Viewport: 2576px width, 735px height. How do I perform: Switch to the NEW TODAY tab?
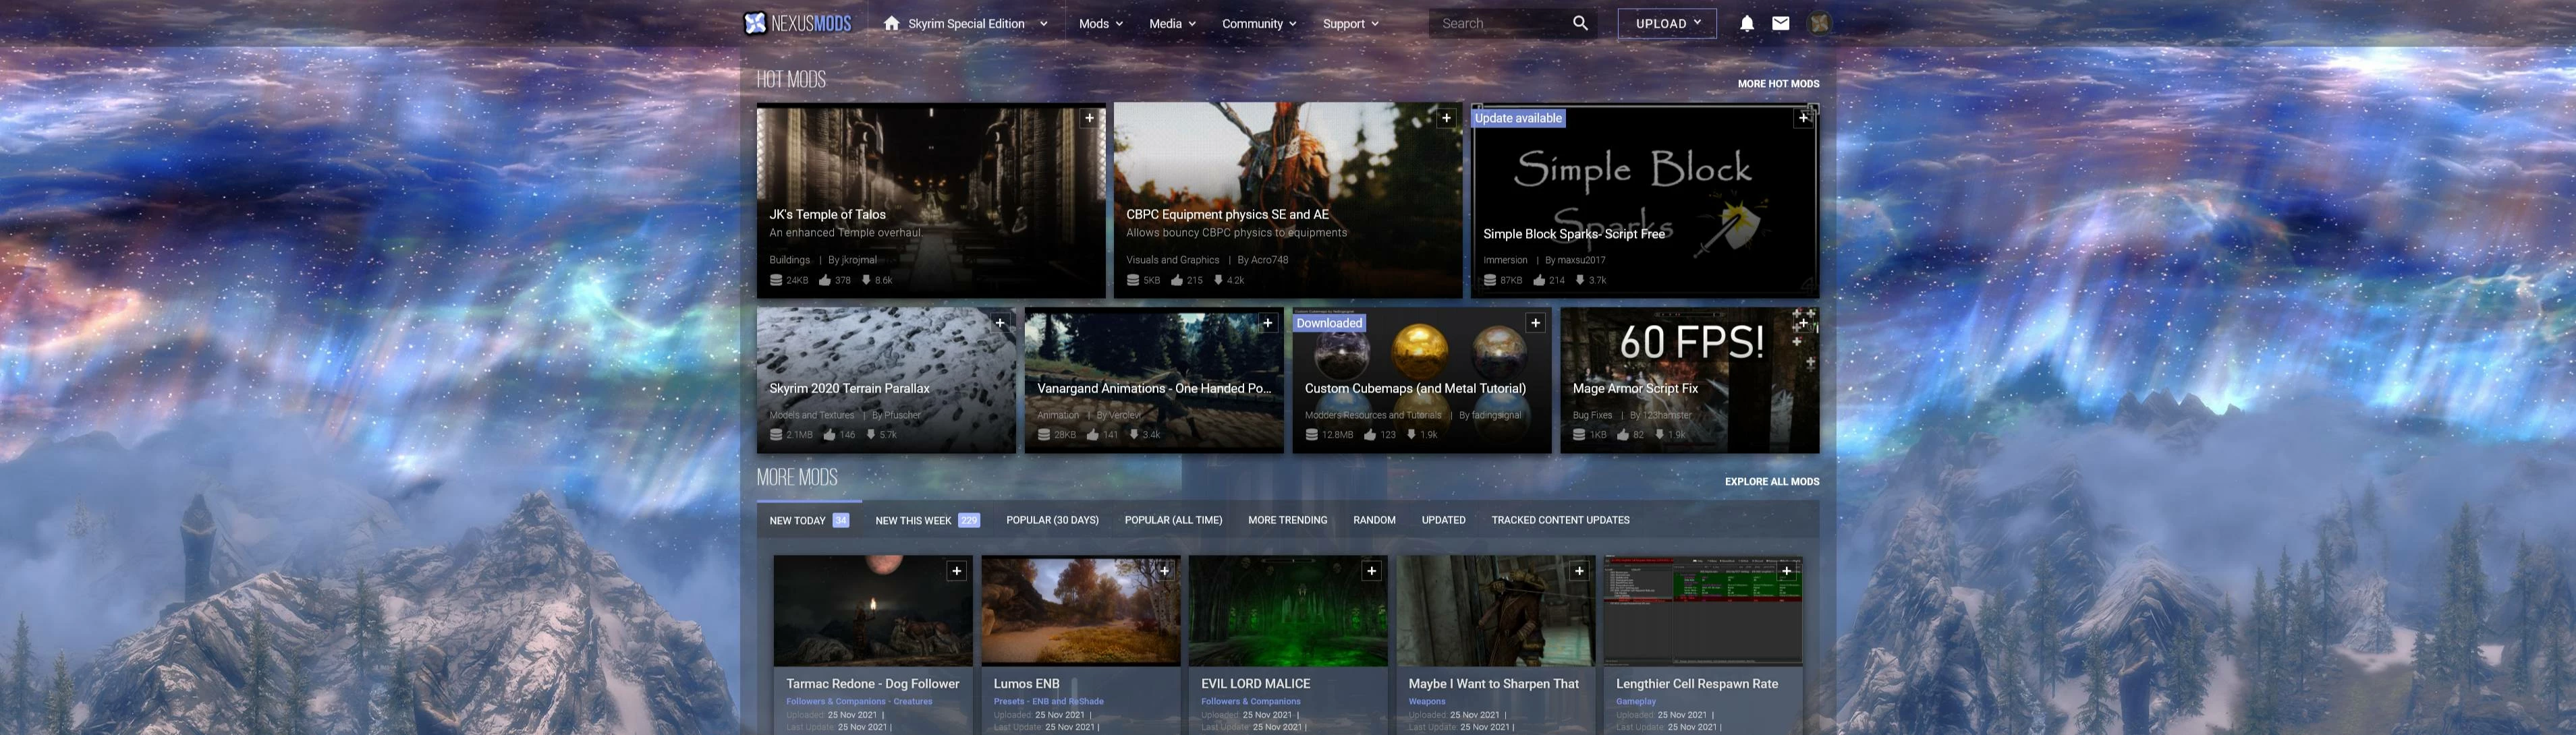808,520
